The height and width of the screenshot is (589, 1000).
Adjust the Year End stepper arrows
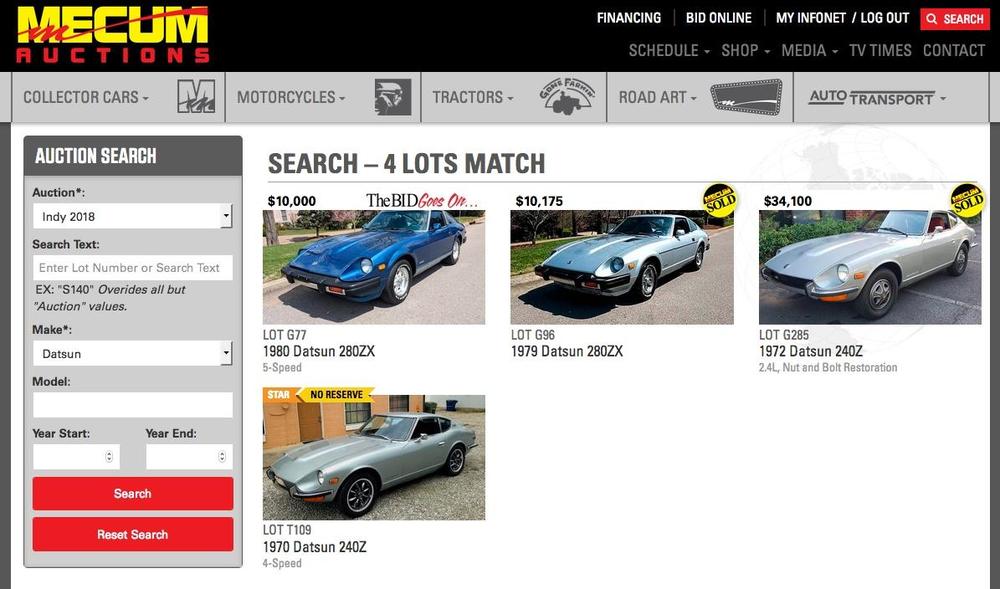pyautogui.click(x=222, y=456)
